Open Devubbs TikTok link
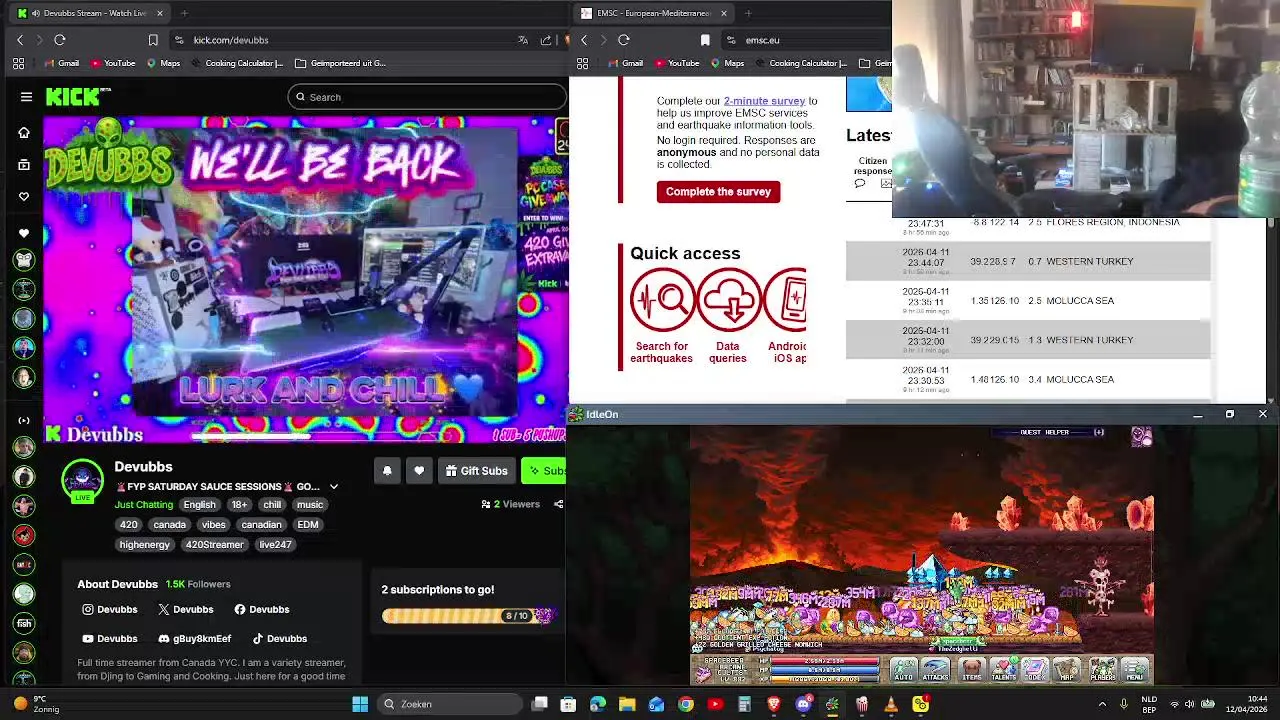 [279, 638]
